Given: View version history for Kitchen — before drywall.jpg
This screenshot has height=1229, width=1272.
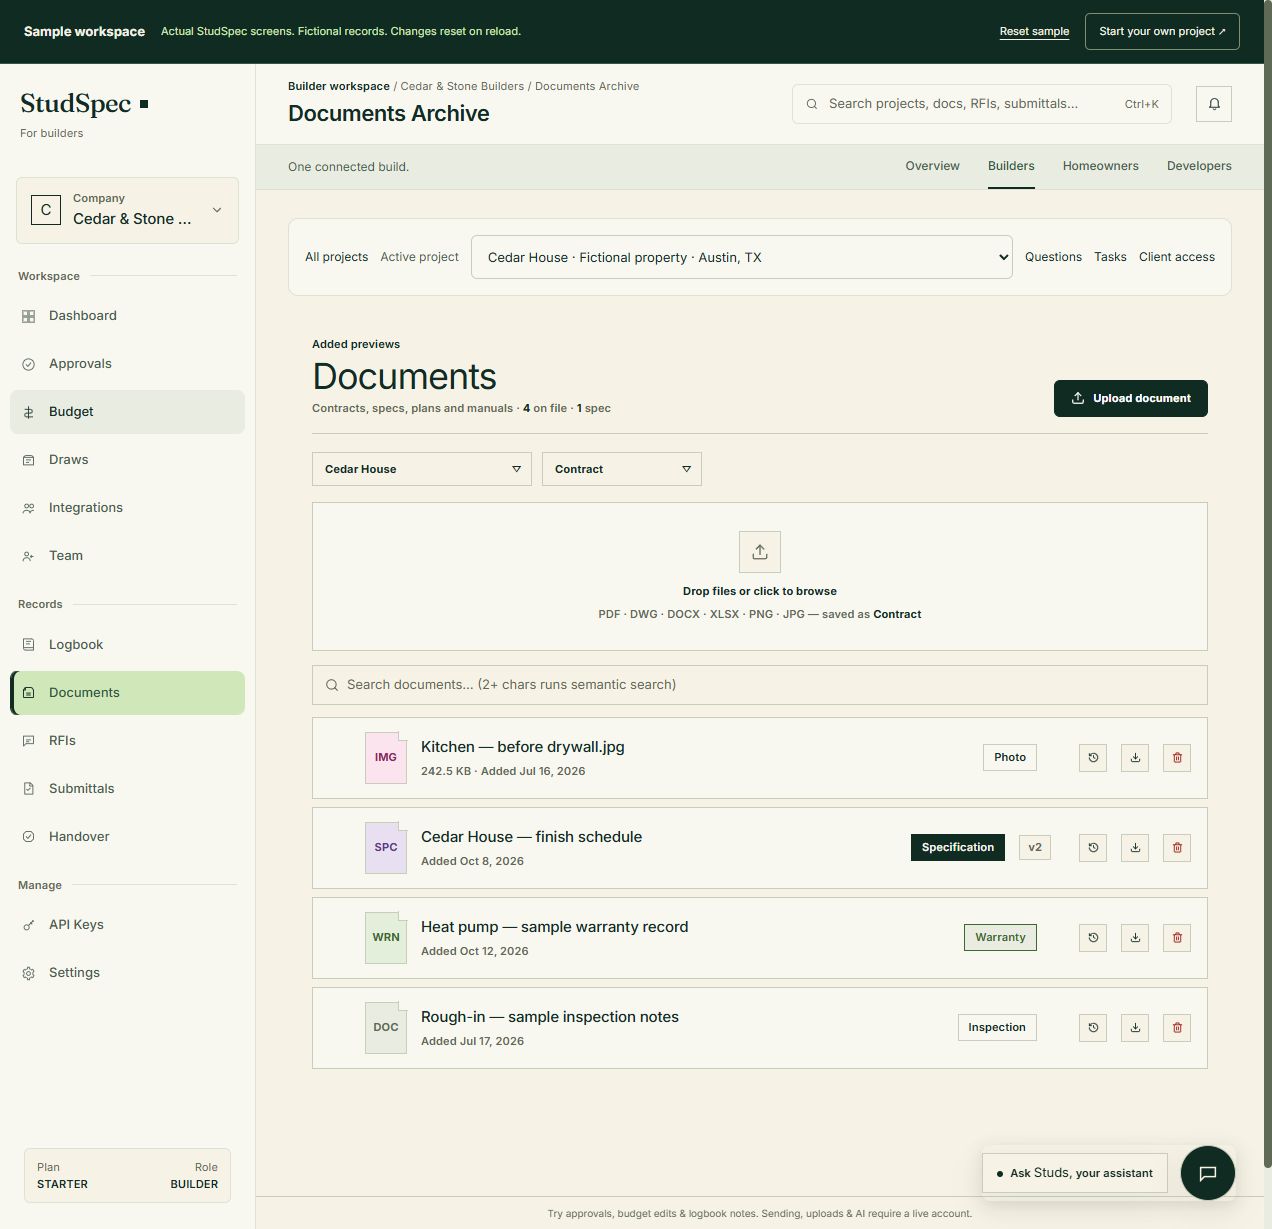Looking at the screenshot, I should (1093, 758).
